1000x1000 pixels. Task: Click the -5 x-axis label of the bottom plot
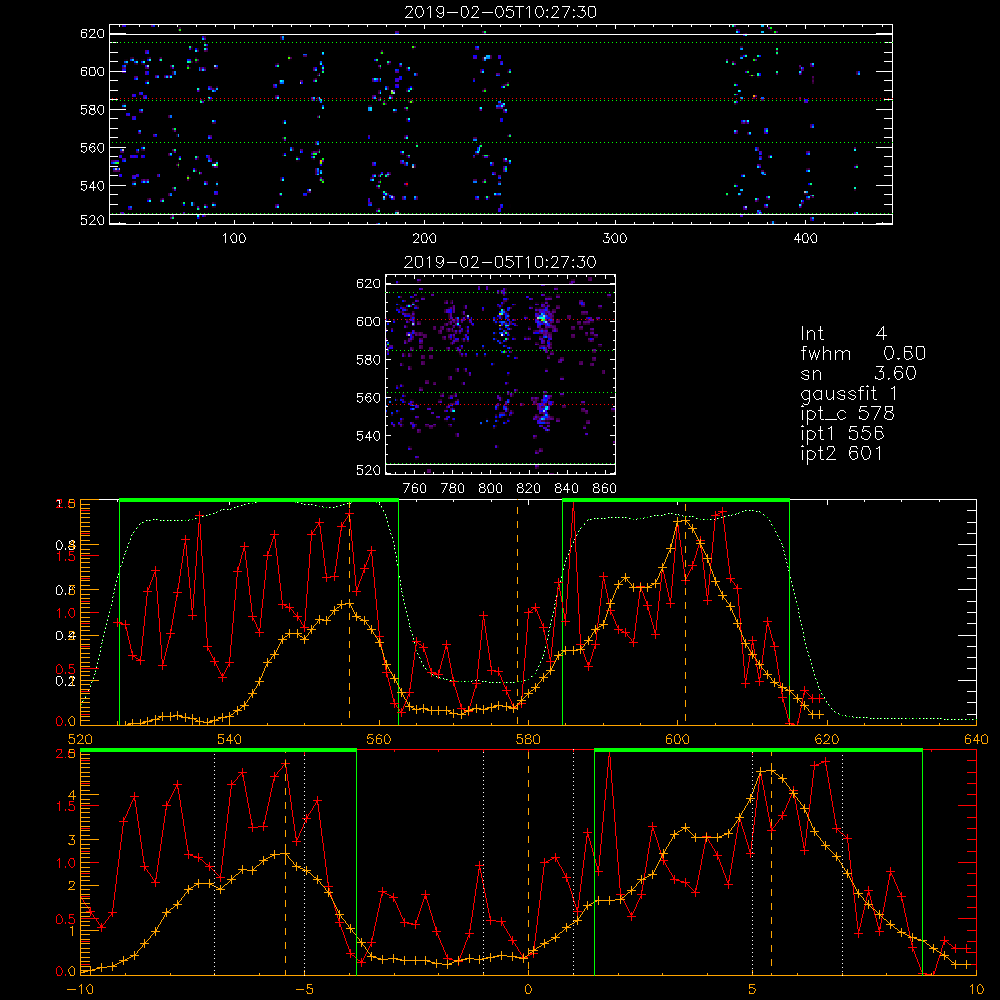tap(304, 990)
